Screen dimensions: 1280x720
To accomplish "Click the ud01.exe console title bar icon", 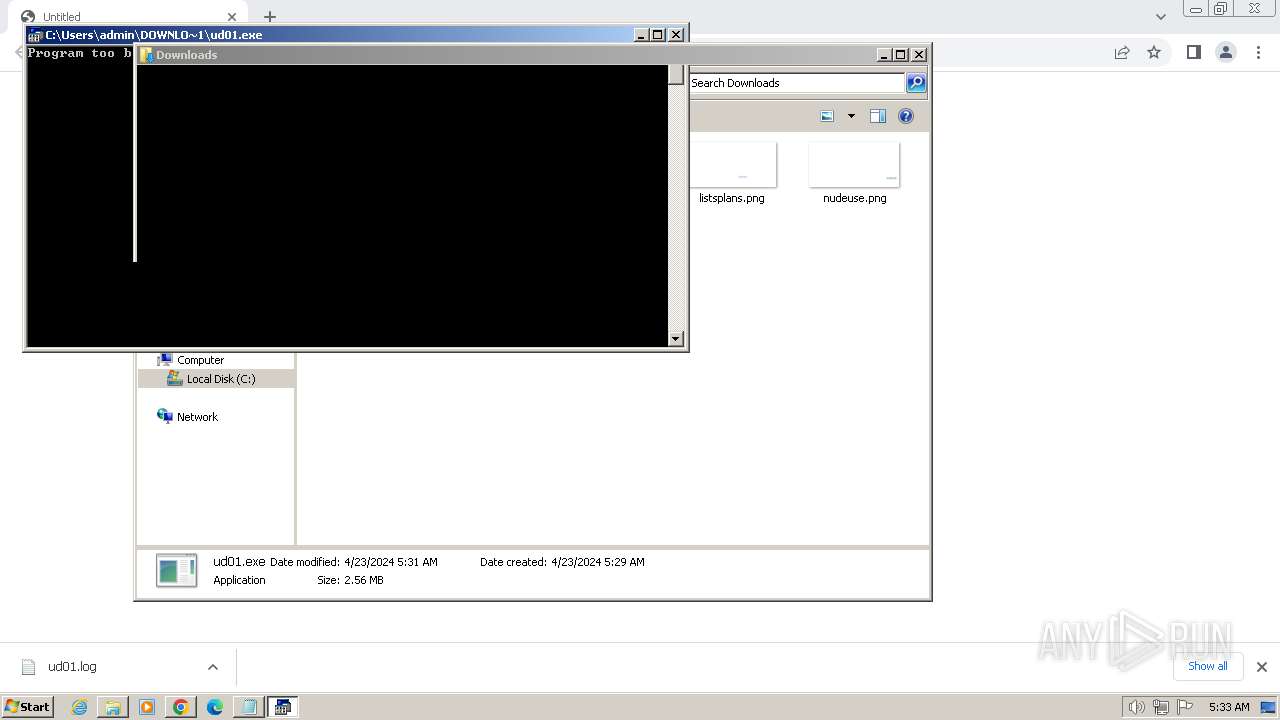I will coord(35,35).
